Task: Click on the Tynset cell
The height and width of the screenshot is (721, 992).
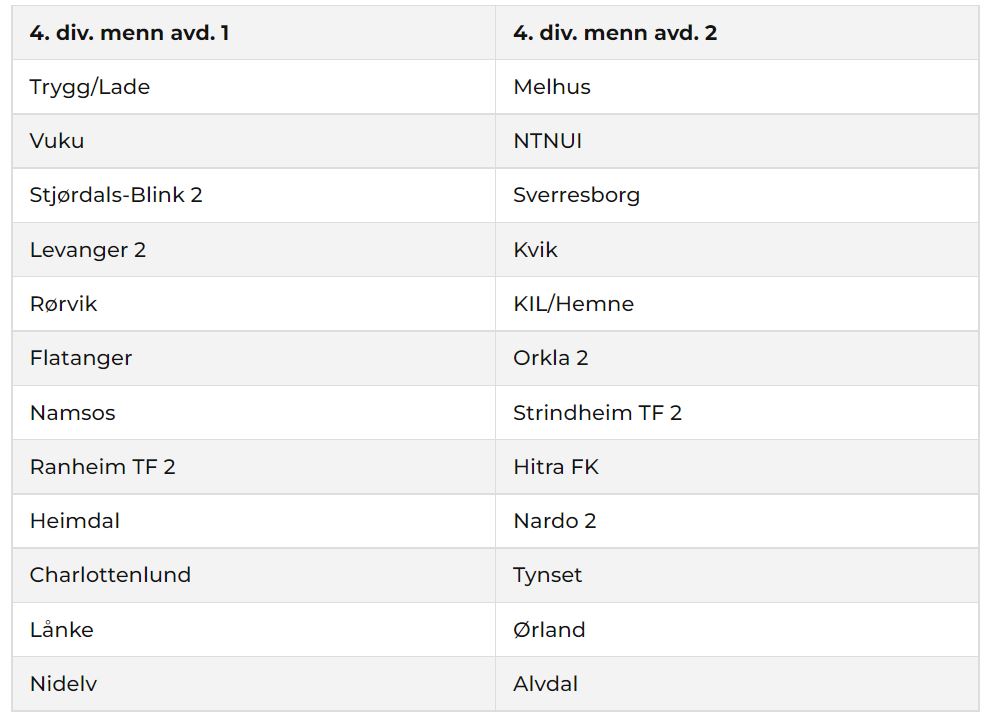Action: click(x=547, y=575)
